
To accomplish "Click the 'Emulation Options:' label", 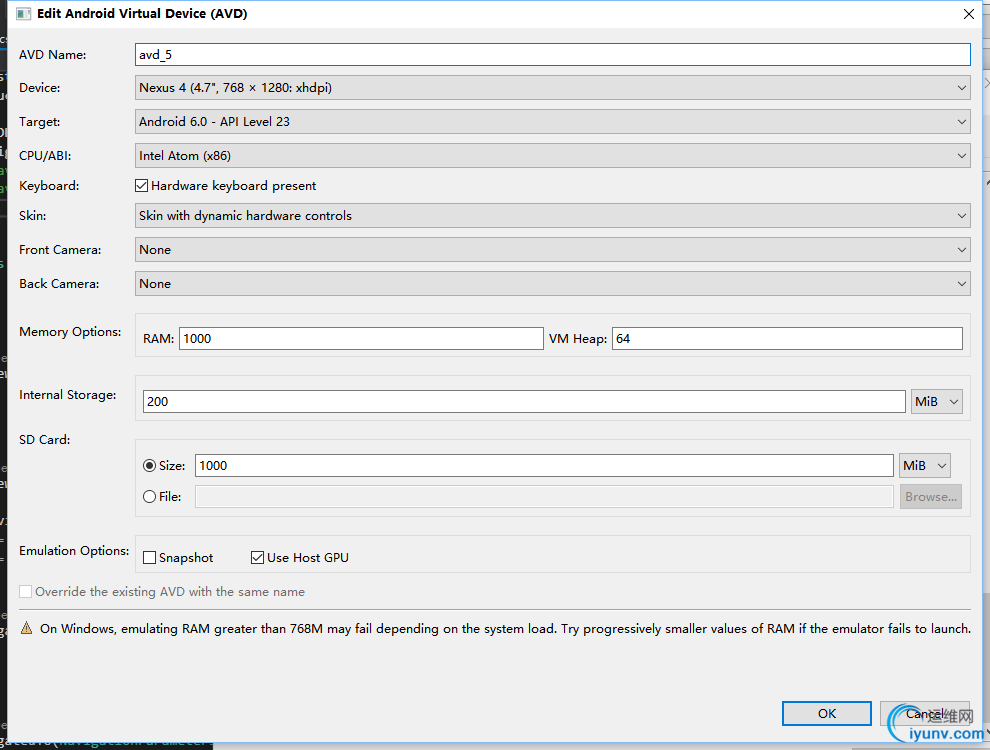I will click(x=74, y=551).
